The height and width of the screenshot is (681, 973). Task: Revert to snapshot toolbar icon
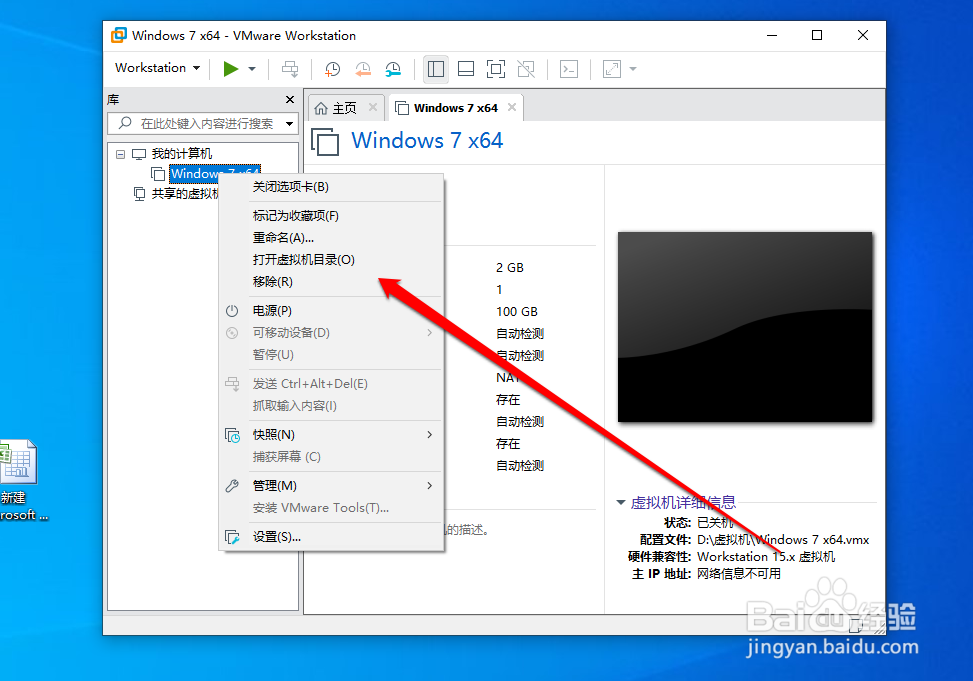click(363, 69)
